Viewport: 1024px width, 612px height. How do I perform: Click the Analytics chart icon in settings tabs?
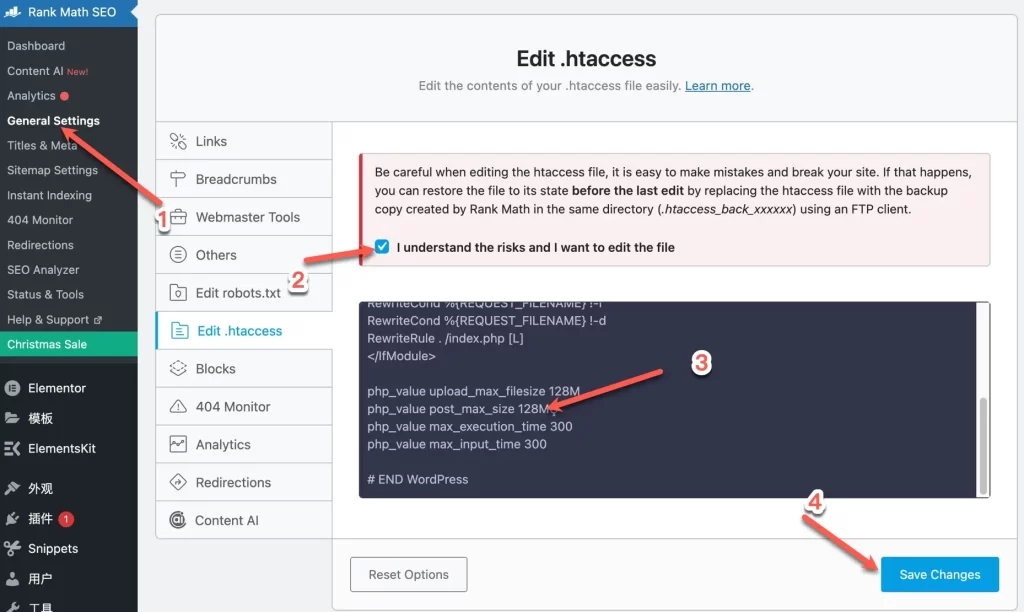[x=178, y=444]
